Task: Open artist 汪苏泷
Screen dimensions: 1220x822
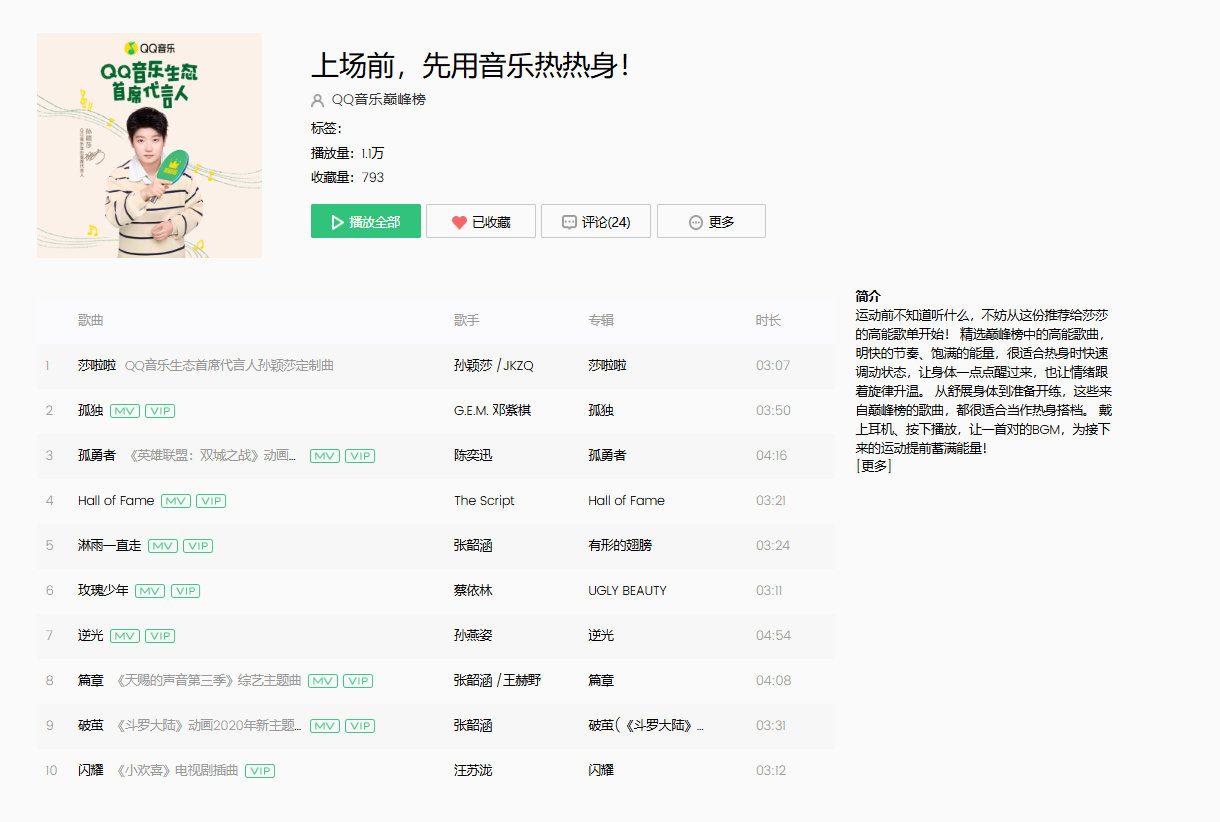Action: (473, 771)
